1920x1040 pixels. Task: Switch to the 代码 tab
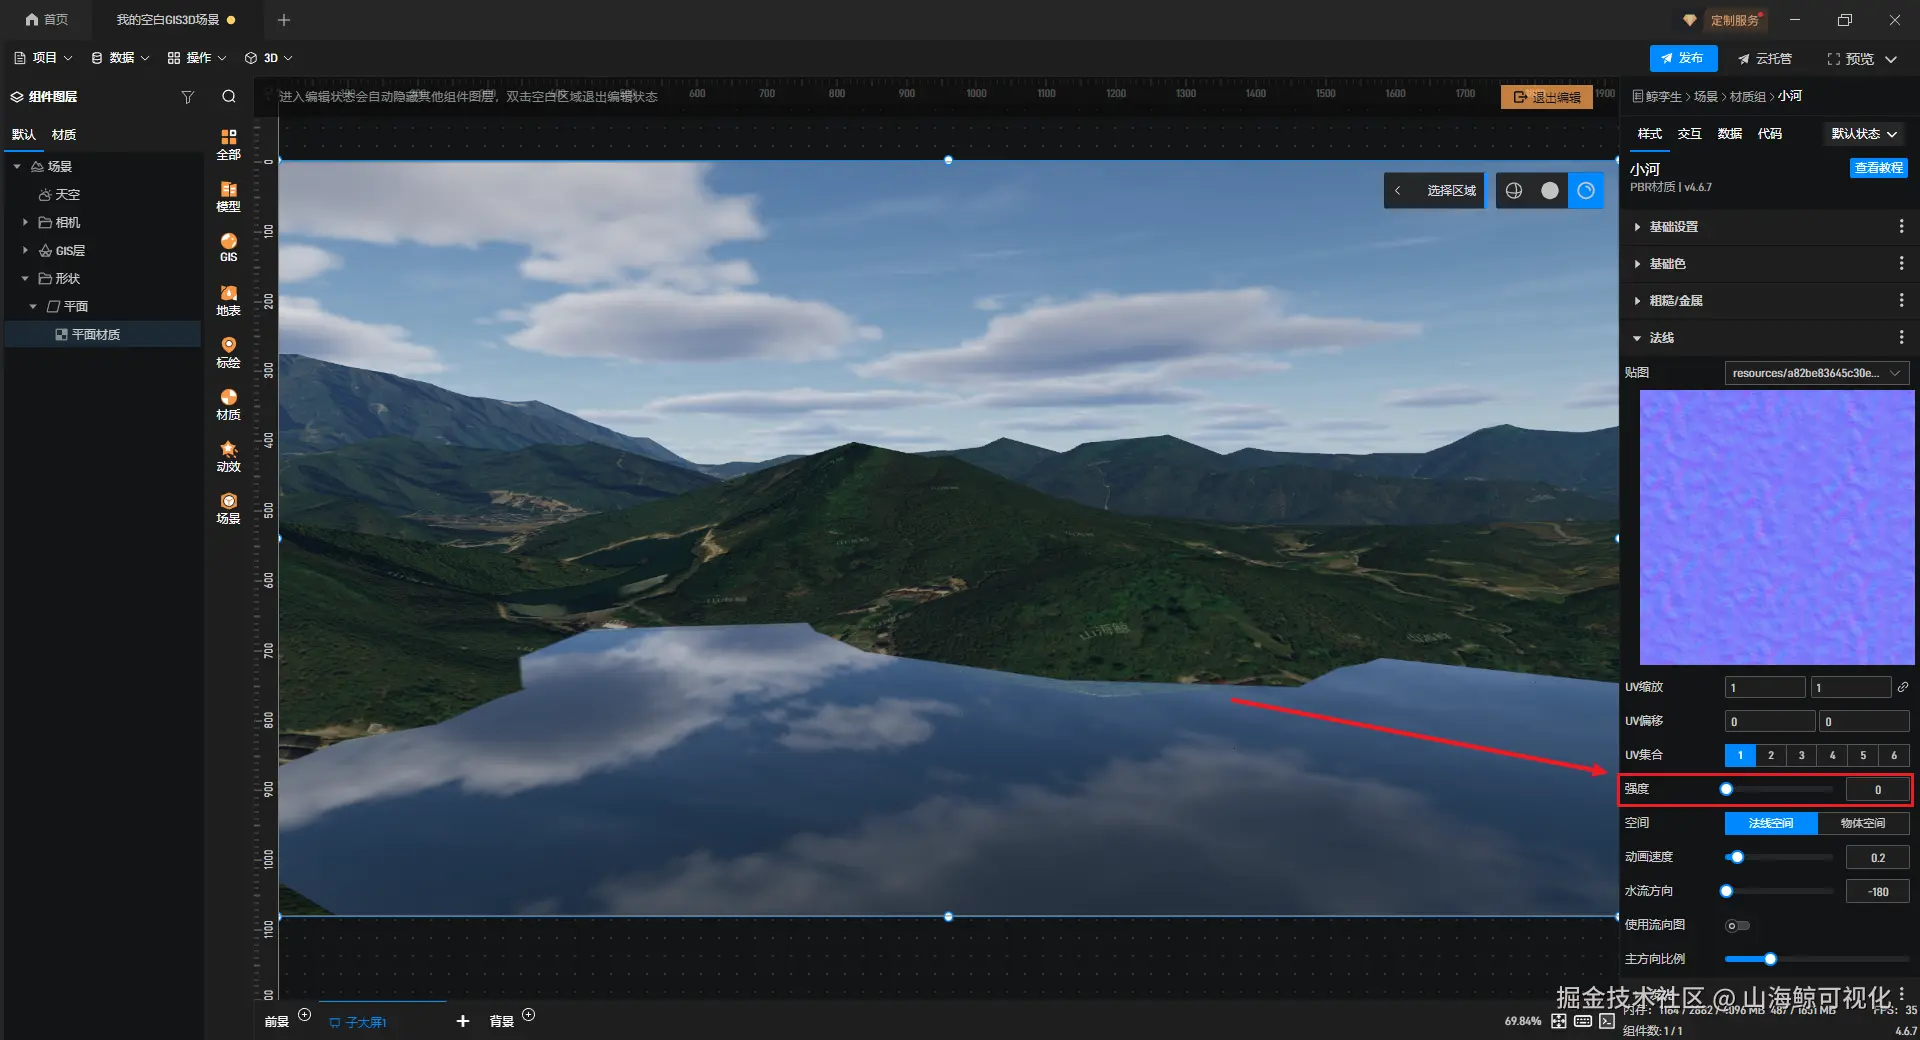coord(1770,134)
